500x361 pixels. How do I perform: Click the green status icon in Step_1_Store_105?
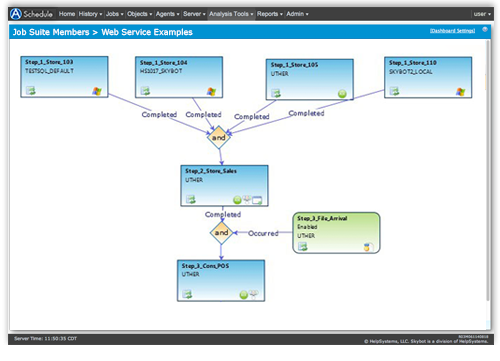click(342, 94)
